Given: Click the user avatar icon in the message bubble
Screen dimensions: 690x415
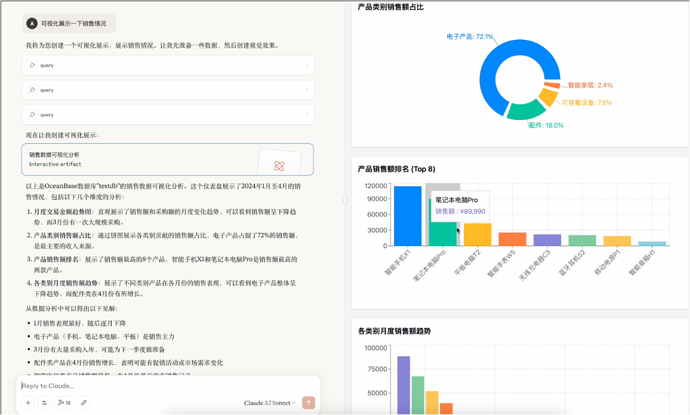Looking at the screenshot, I should pos(32,23).
